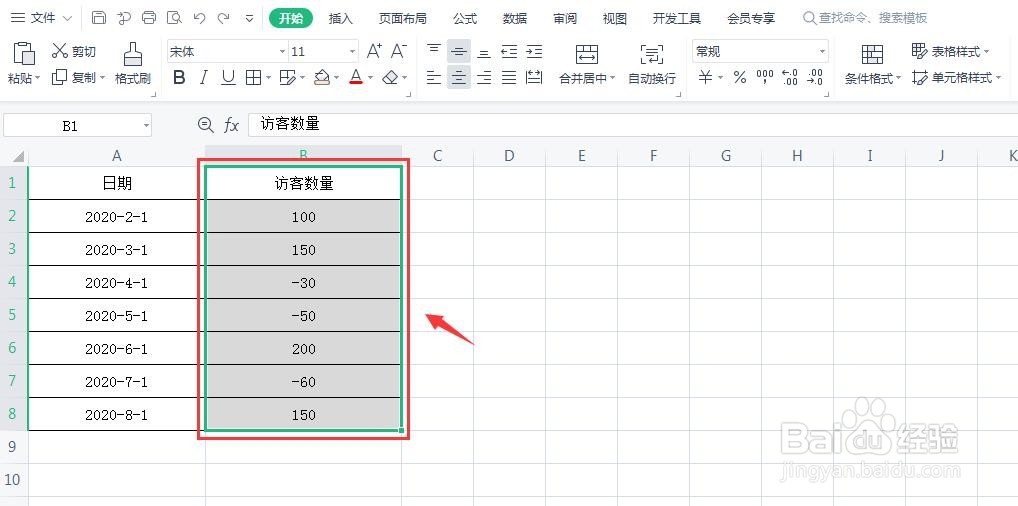
Task: Toggle Underline formatting
Action: tap(228, 78)
